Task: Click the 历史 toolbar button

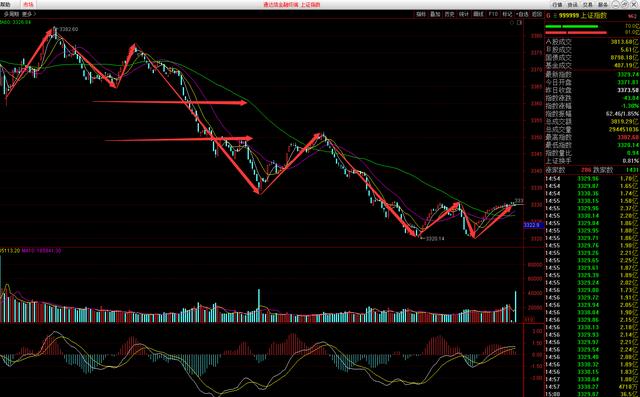Action: click(449, 14)
